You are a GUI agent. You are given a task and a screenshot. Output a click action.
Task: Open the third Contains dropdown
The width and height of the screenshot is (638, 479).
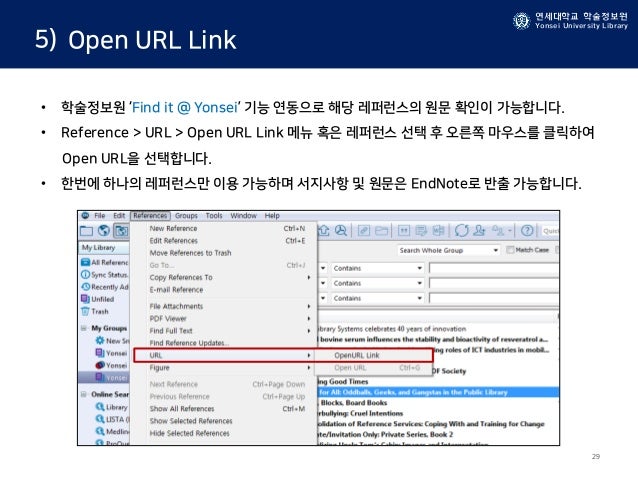click(x=378, y=298)
